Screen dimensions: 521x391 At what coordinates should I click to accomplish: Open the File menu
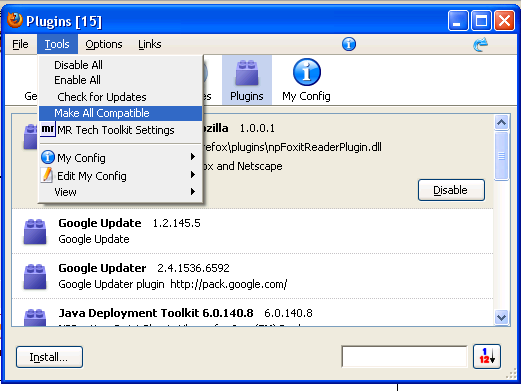(20, 44)
